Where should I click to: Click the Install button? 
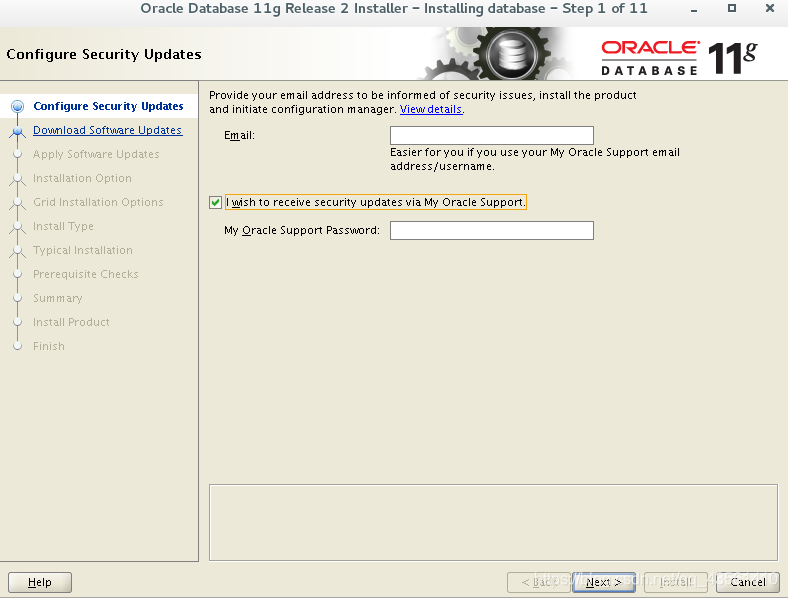coord(676,582)
